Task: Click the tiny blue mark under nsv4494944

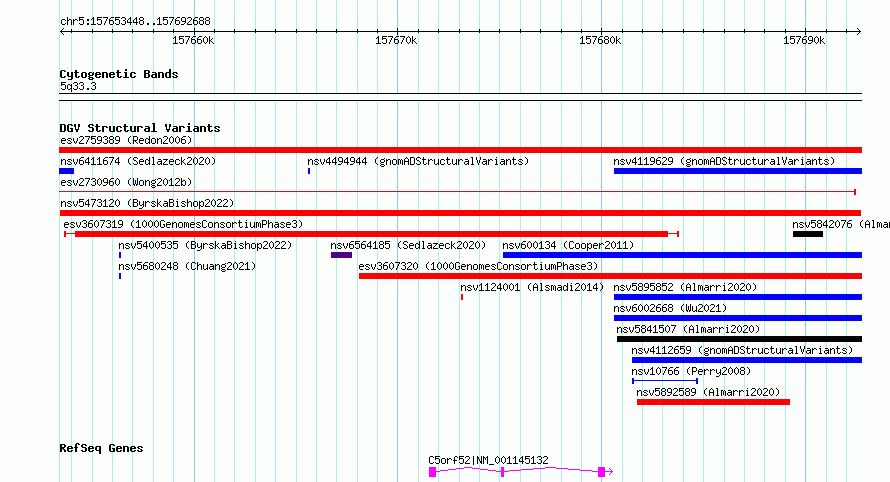Action: 309,171
